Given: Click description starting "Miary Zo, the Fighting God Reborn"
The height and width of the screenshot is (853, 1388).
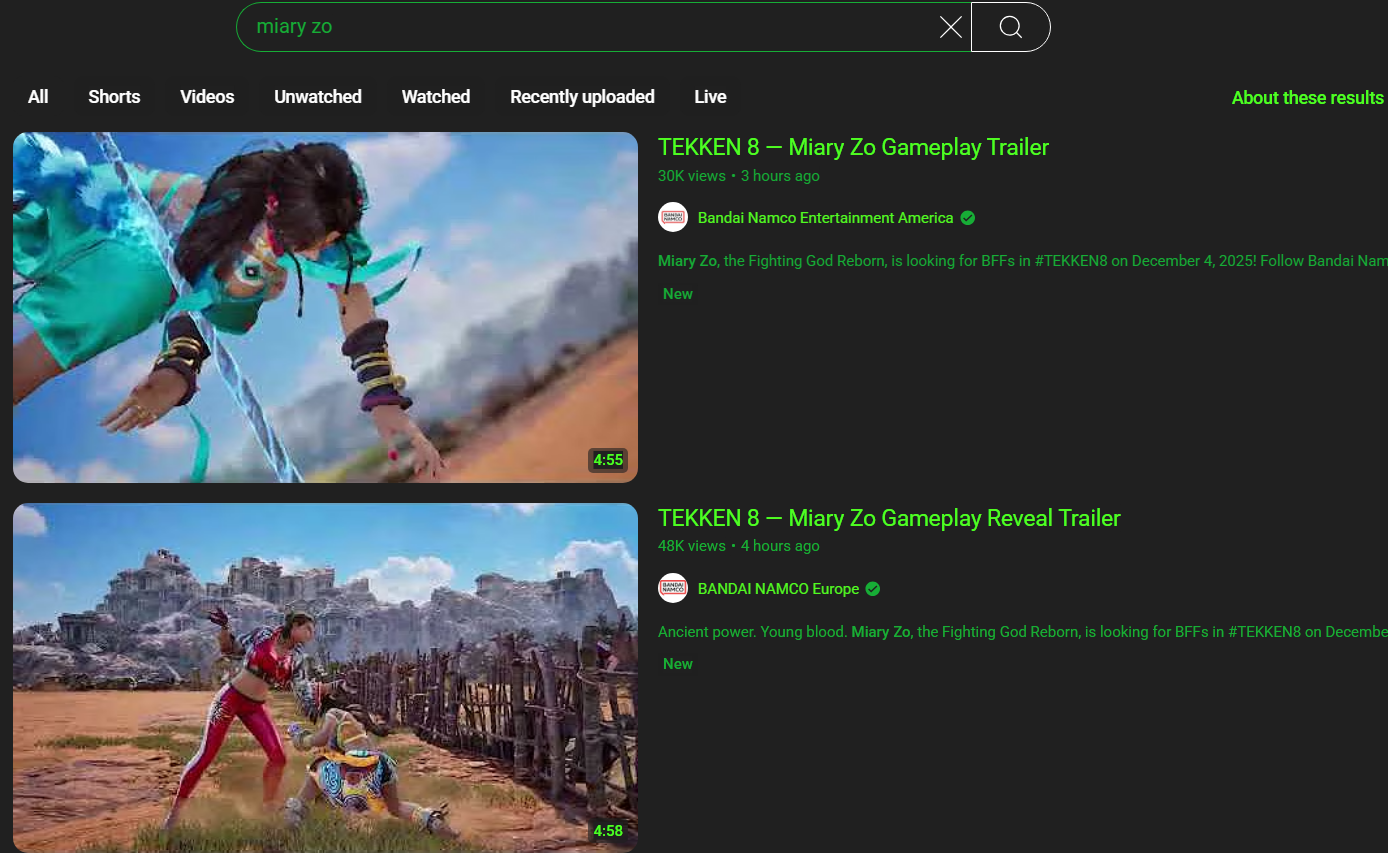Looking at the screenshot, I should [x=1022, y=261].
